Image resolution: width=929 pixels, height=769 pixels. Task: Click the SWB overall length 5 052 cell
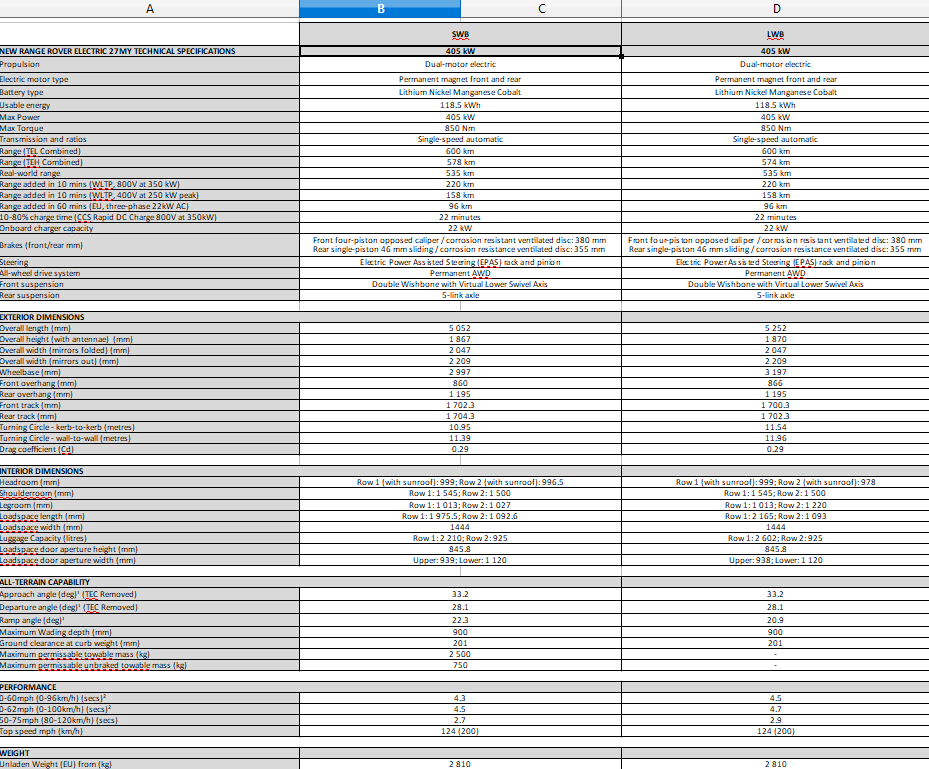coord(460,328)
